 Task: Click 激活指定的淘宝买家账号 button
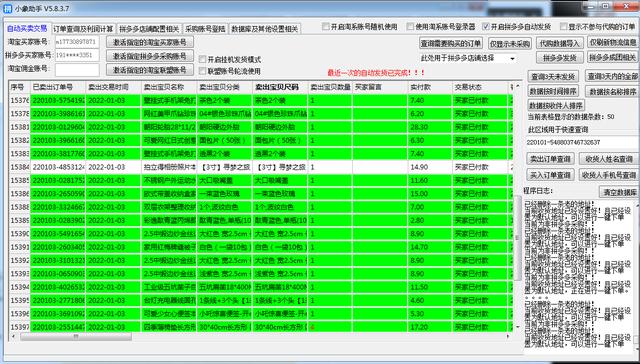click(x=150, y=42)
